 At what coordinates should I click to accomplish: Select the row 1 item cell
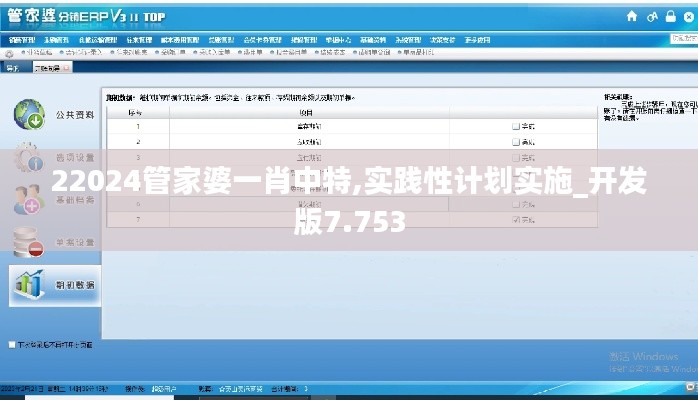[309, 126]
